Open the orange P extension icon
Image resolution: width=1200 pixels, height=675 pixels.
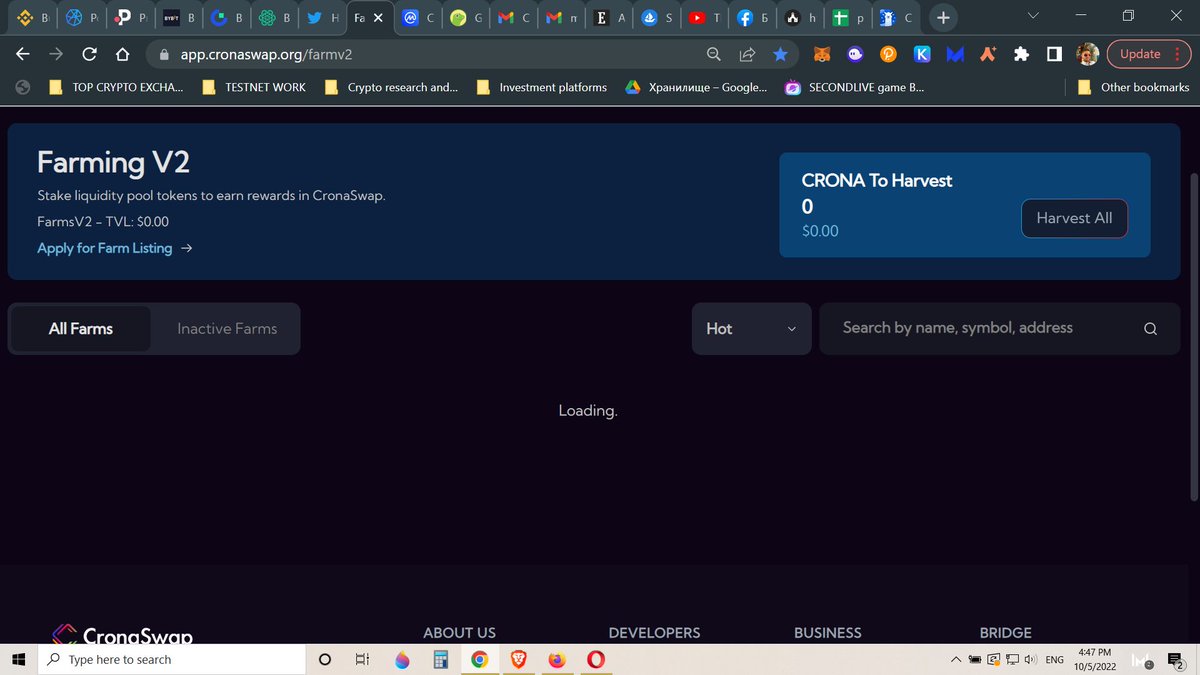tap(887, 54)
